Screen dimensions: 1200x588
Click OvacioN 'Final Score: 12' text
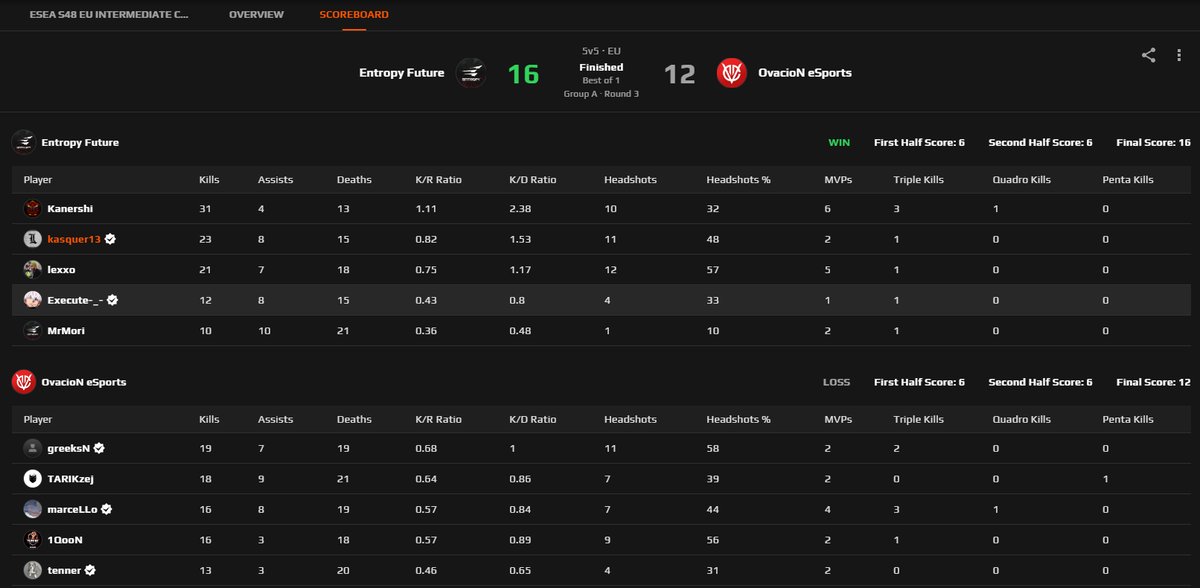pos(1153,381)
